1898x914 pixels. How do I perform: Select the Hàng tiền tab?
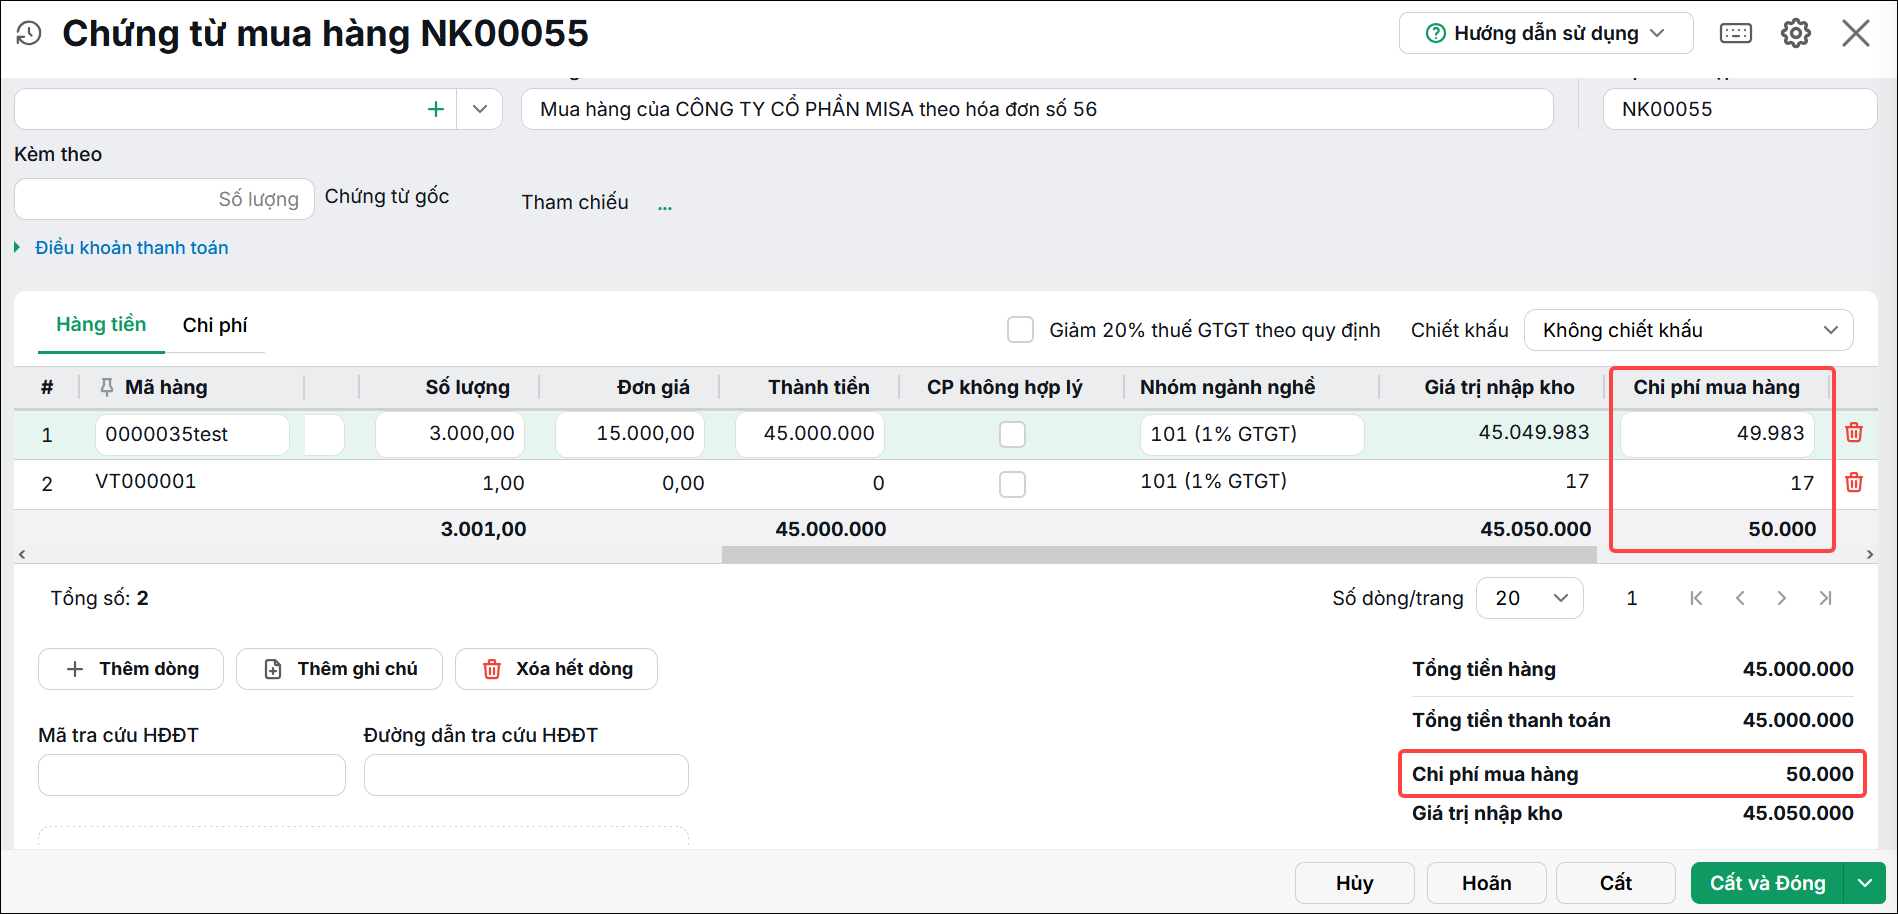point(101,324)
